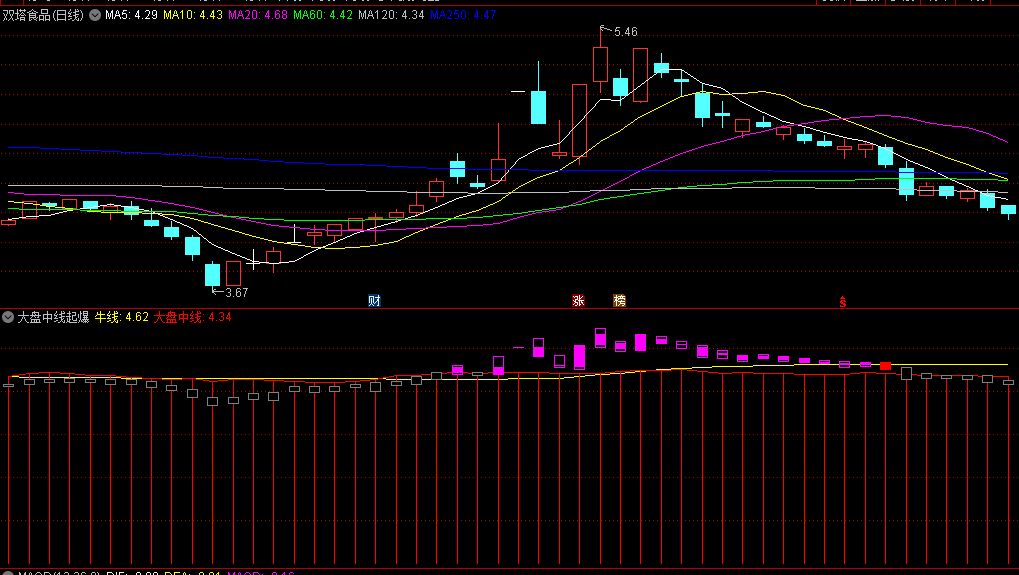Screen dimensions: 1019x575
Task: Click the 3.67 low price annotation
Action: tap(237, 292)
